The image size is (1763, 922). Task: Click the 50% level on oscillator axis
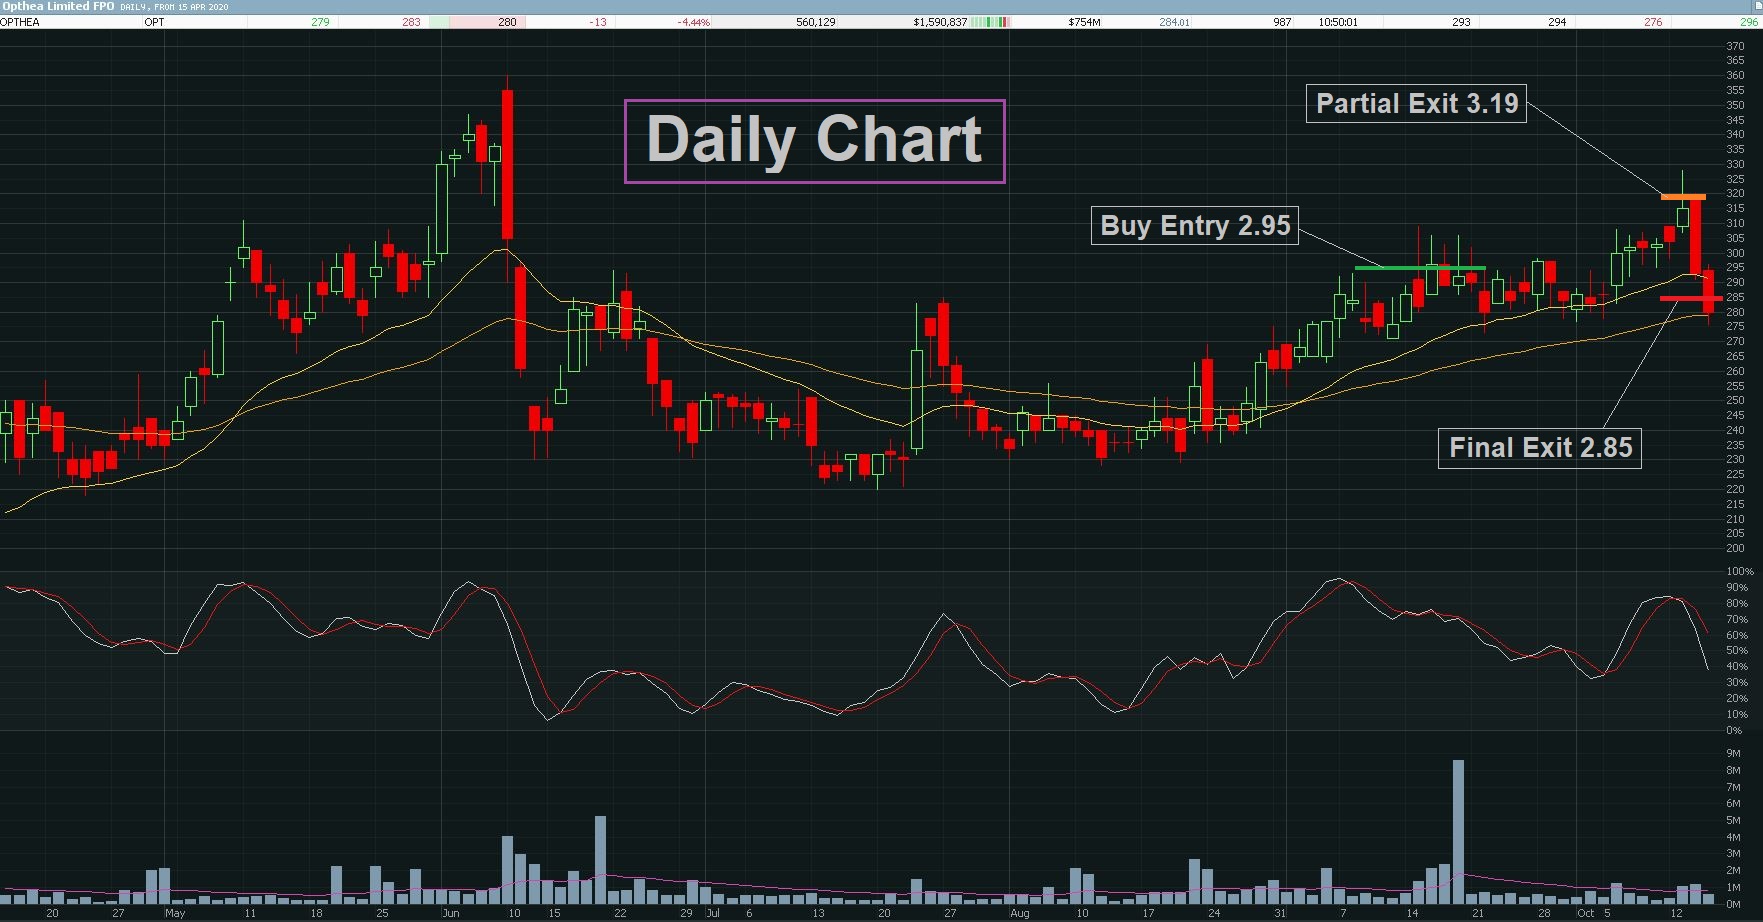coord(1737,651)
